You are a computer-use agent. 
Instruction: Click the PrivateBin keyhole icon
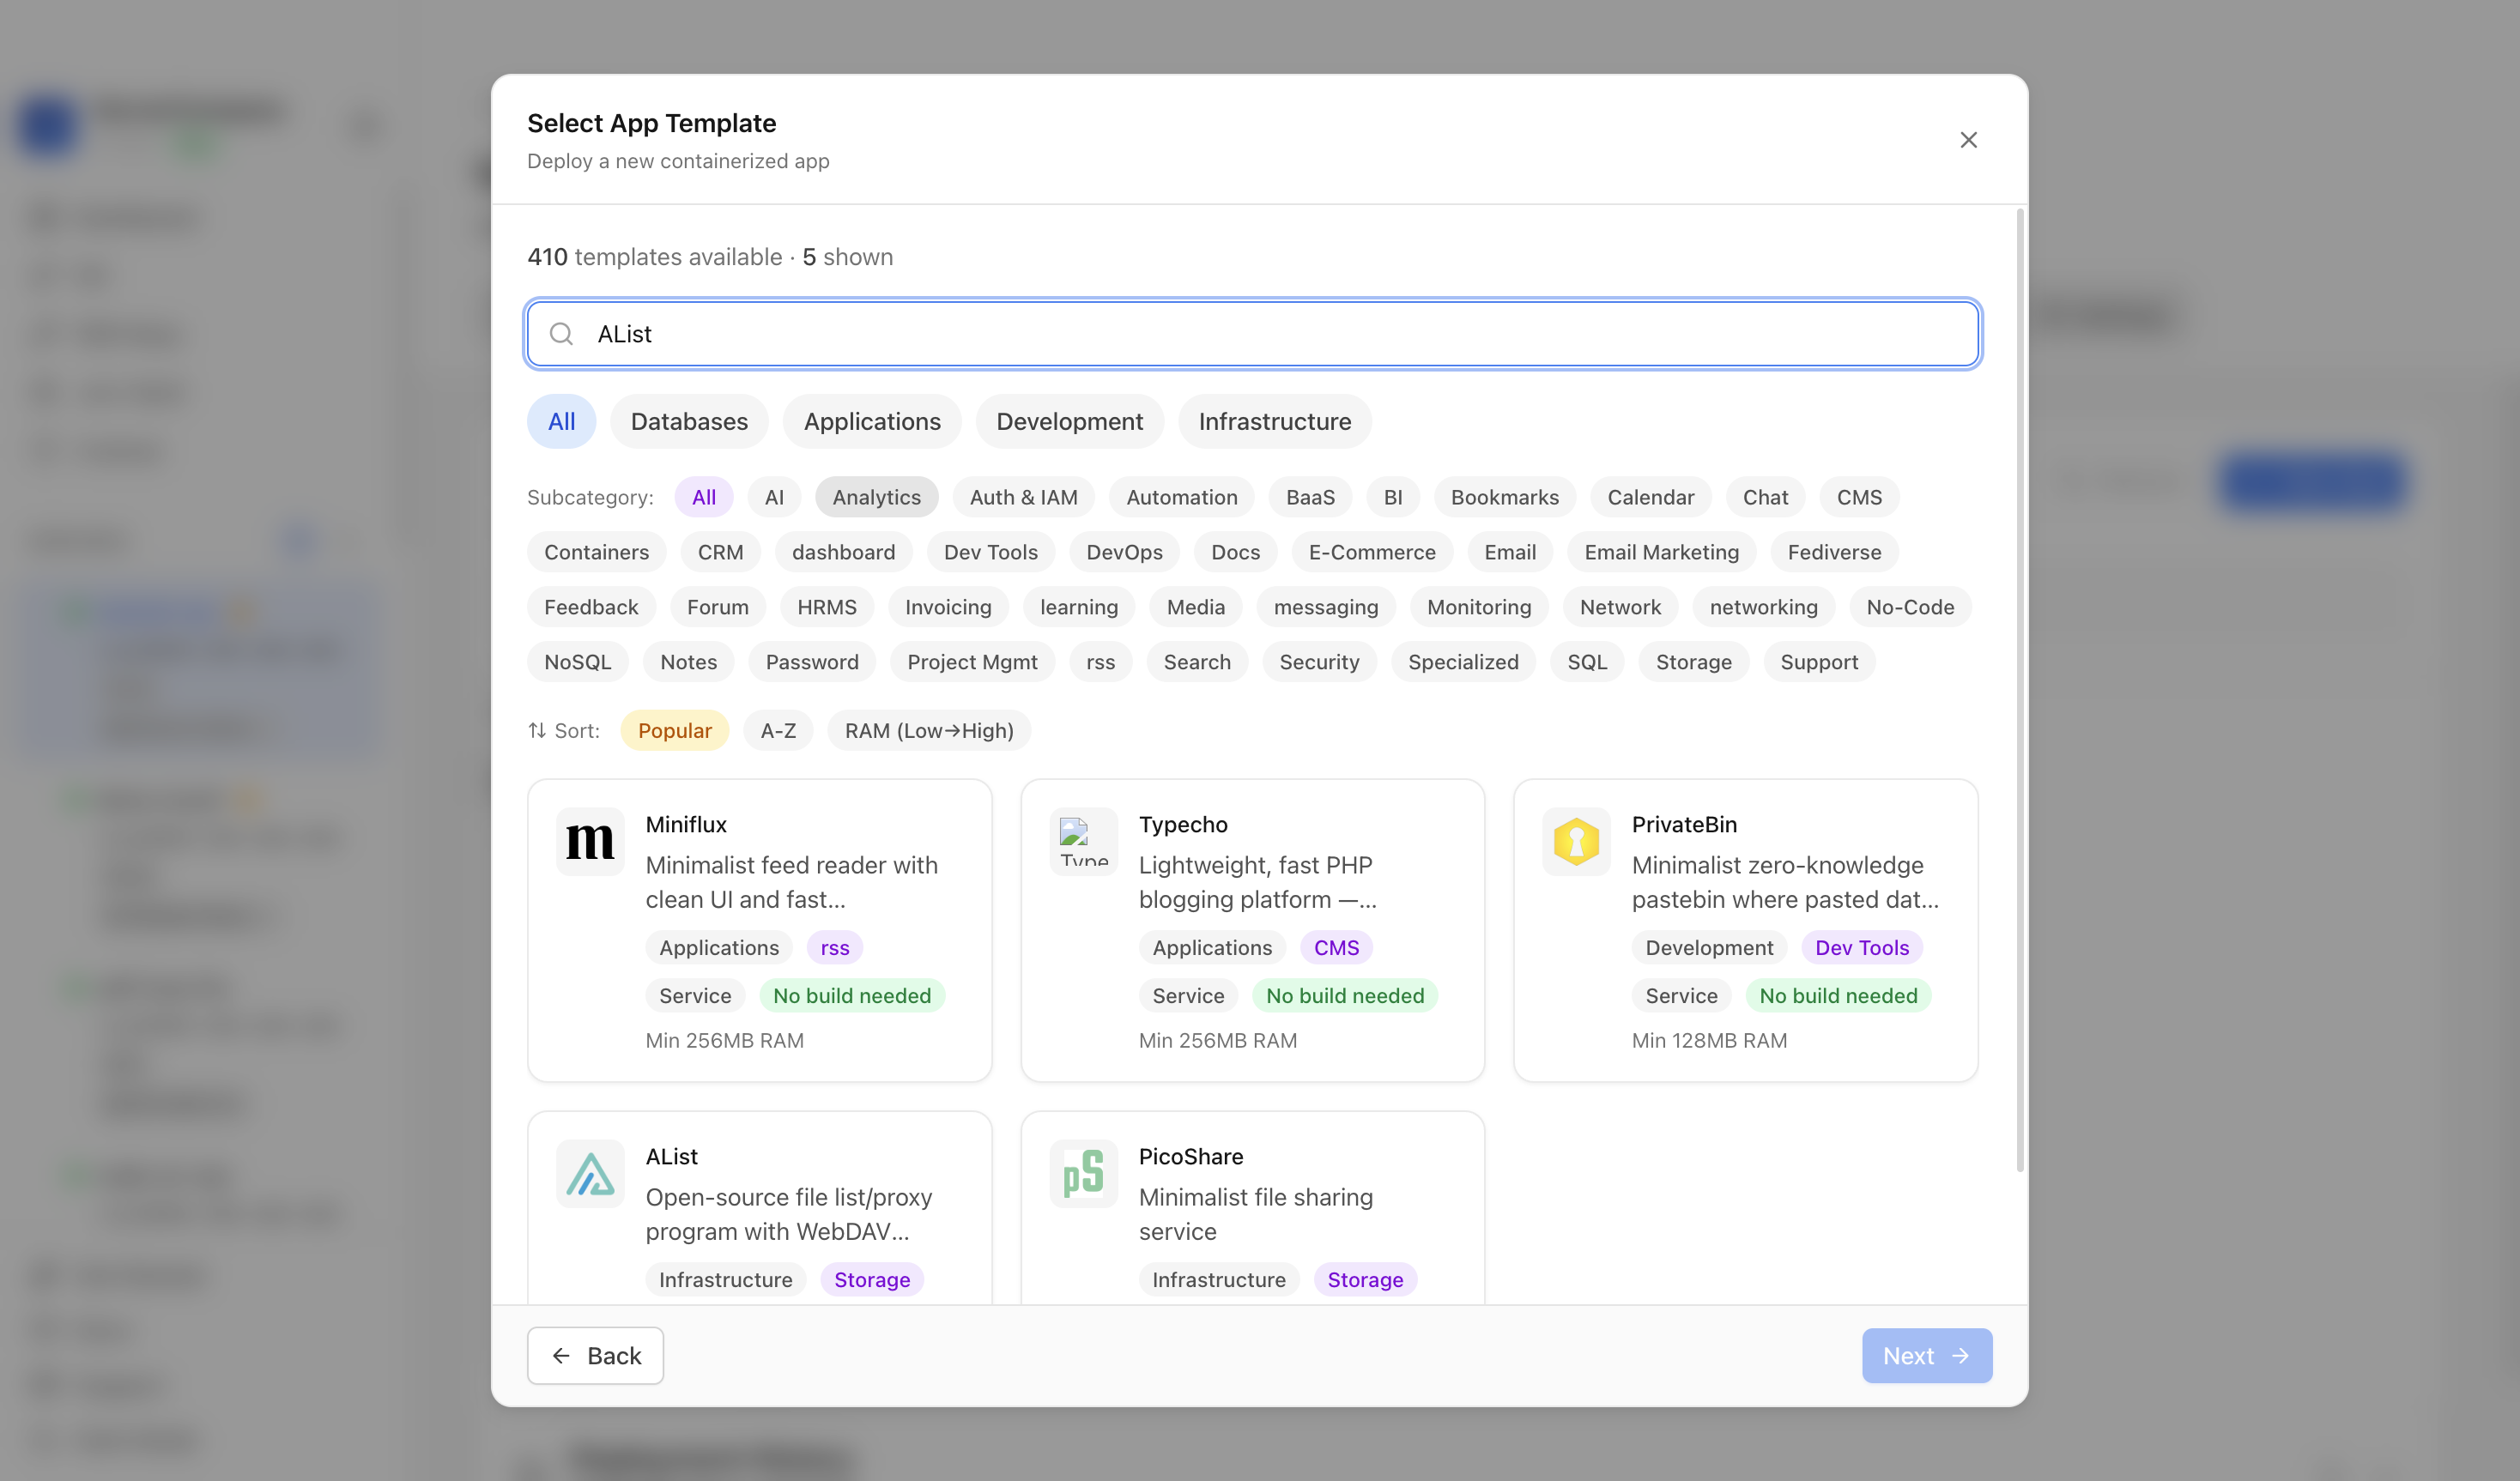tap(1576, 841)
